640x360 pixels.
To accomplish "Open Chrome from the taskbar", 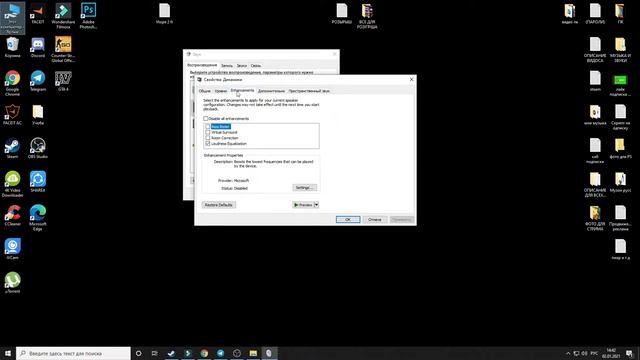I will tap(204, 353).
